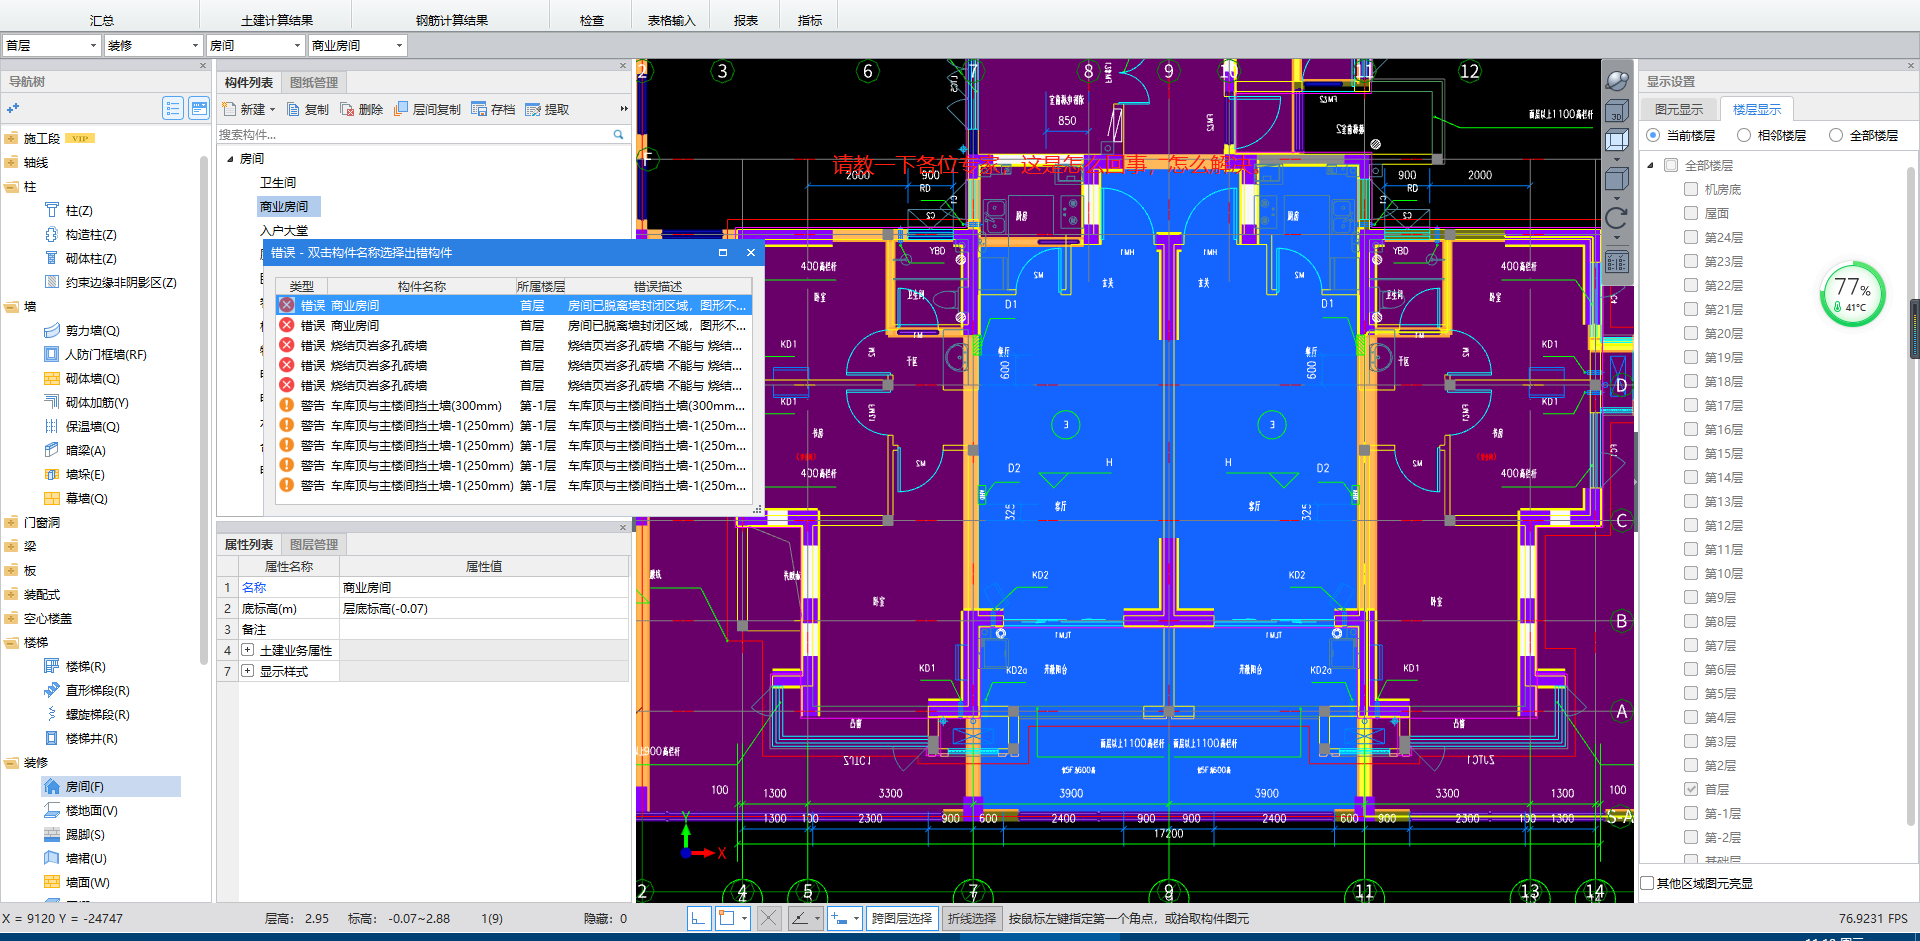Select 保温墙(Q) insulation wall icon
This screenshot has width=1920, height=941.
click(x=52, y=426)
